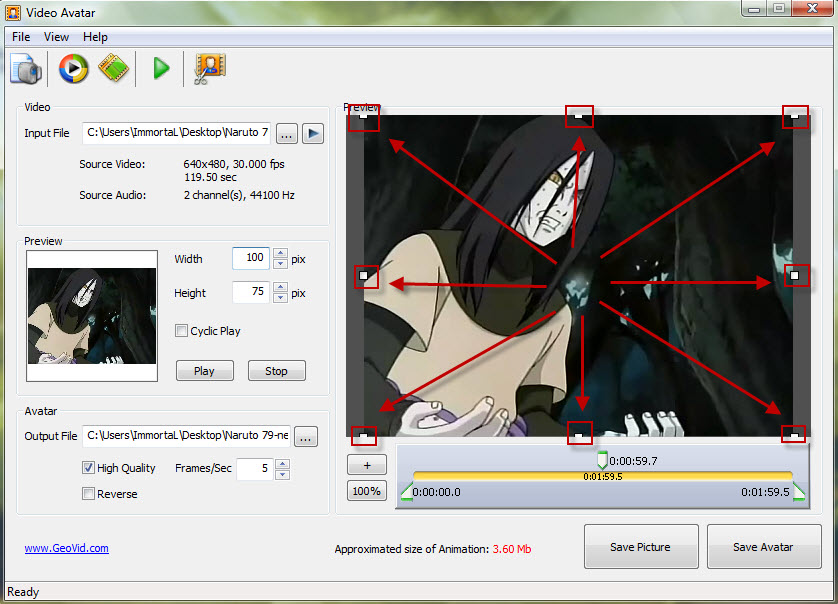Screen dimensions: 838x604
Task: Click the timeline position marker at 0:00:59.7
Action: pyautogui.click(x=602, y=460)
